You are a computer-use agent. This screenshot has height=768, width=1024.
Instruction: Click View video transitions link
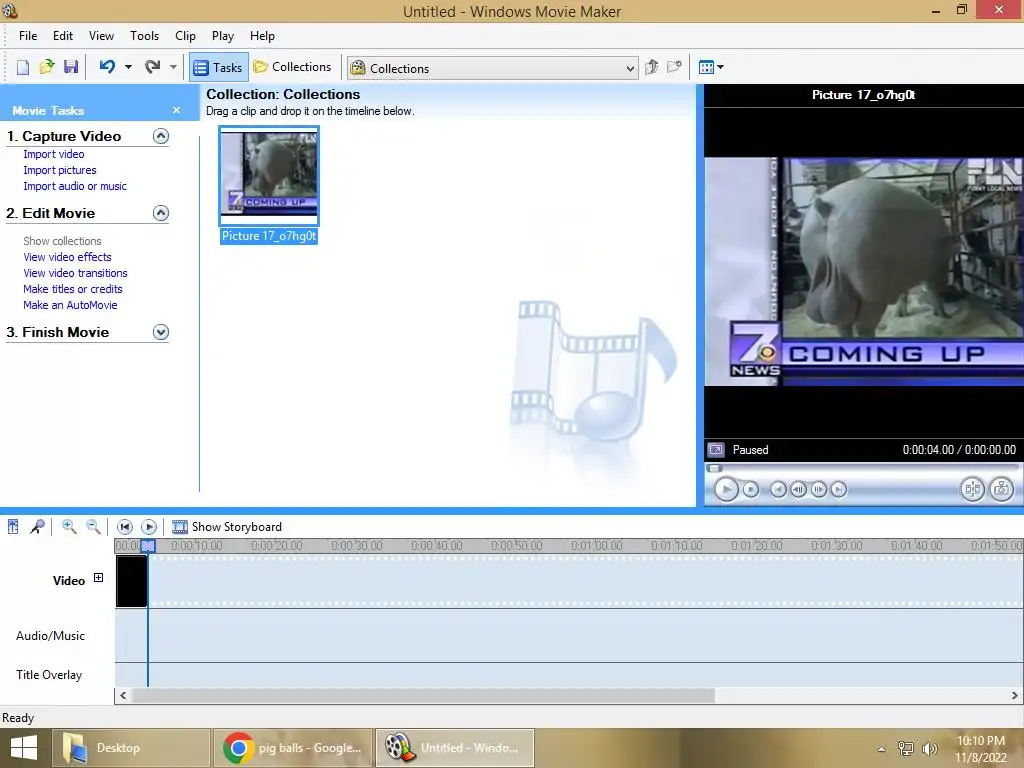tap(75, 273)
